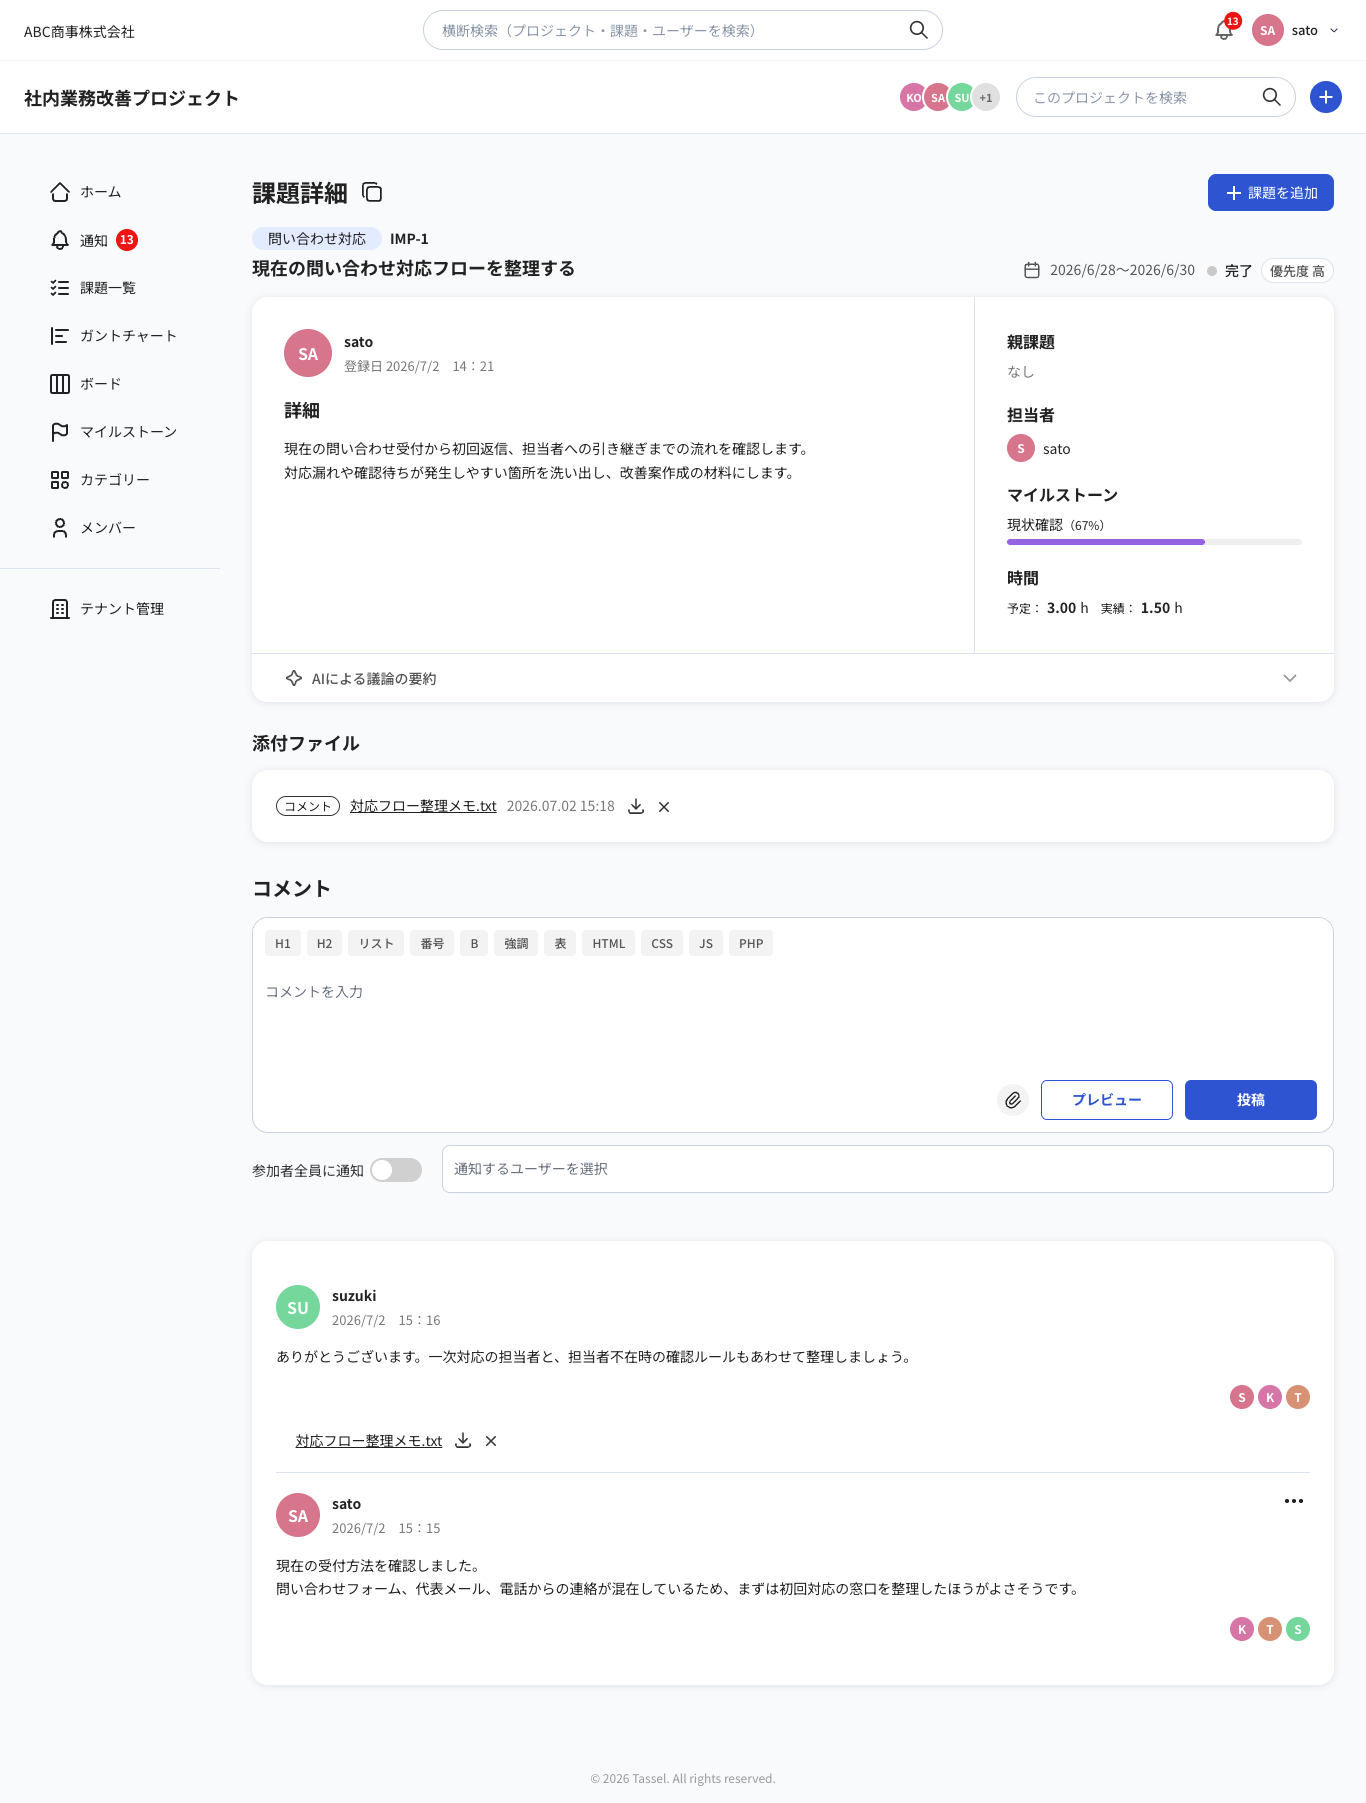This screenshot has height=1803, width=1366.
Task: Click the S assignee avatar under 担当者
Action: (x=1020, y=448)
